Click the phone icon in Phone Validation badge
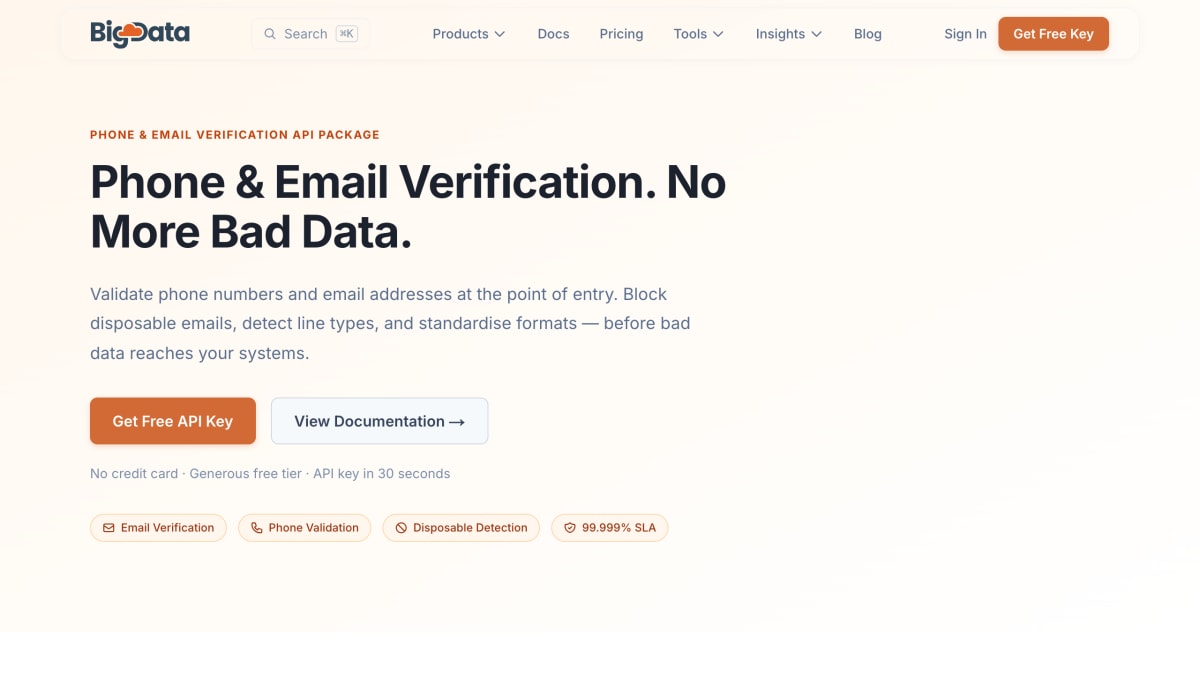 pyautogui.click(x=257, y=528)
